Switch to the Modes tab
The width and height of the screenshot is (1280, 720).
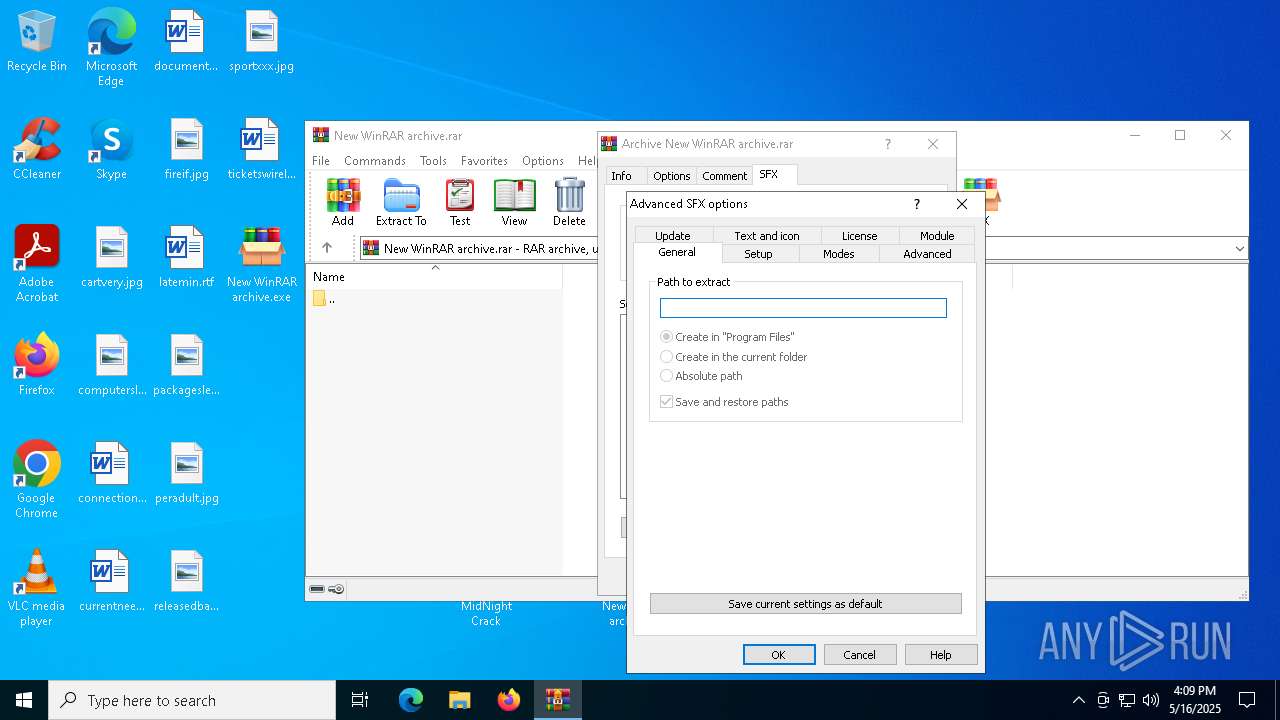tap(838, 254)
